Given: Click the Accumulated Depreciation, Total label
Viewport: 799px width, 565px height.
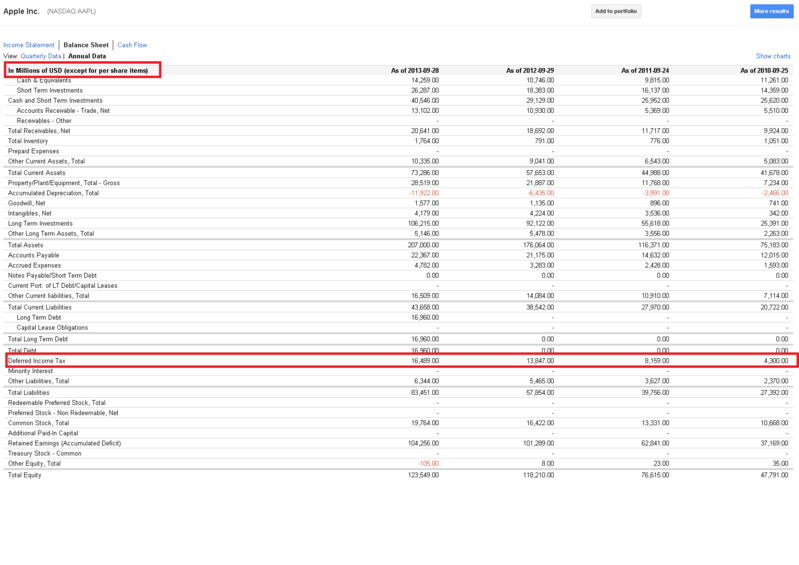Looking at the screenshot, I should coord(54,193).
